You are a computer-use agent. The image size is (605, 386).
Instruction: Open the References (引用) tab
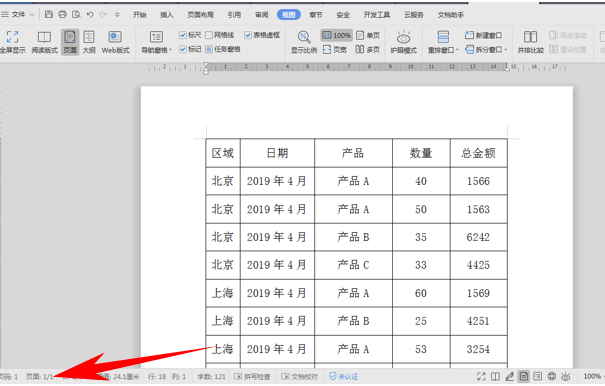point(234,15)
